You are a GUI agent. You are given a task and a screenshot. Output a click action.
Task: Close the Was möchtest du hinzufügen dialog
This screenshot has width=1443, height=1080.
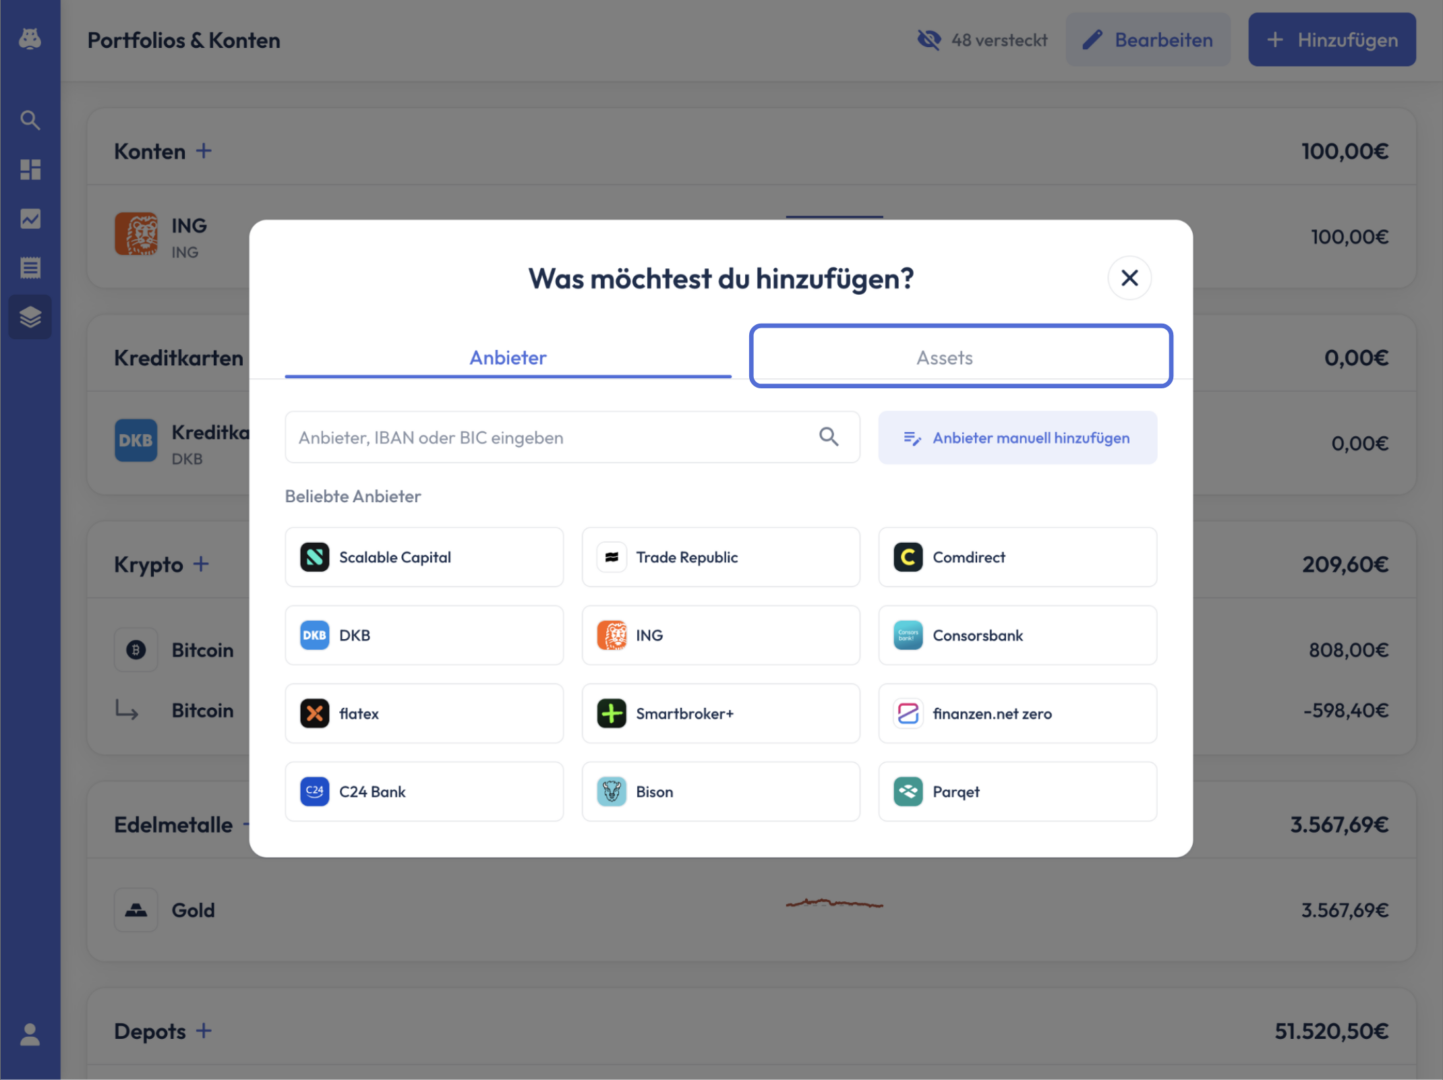(1130, 278)
